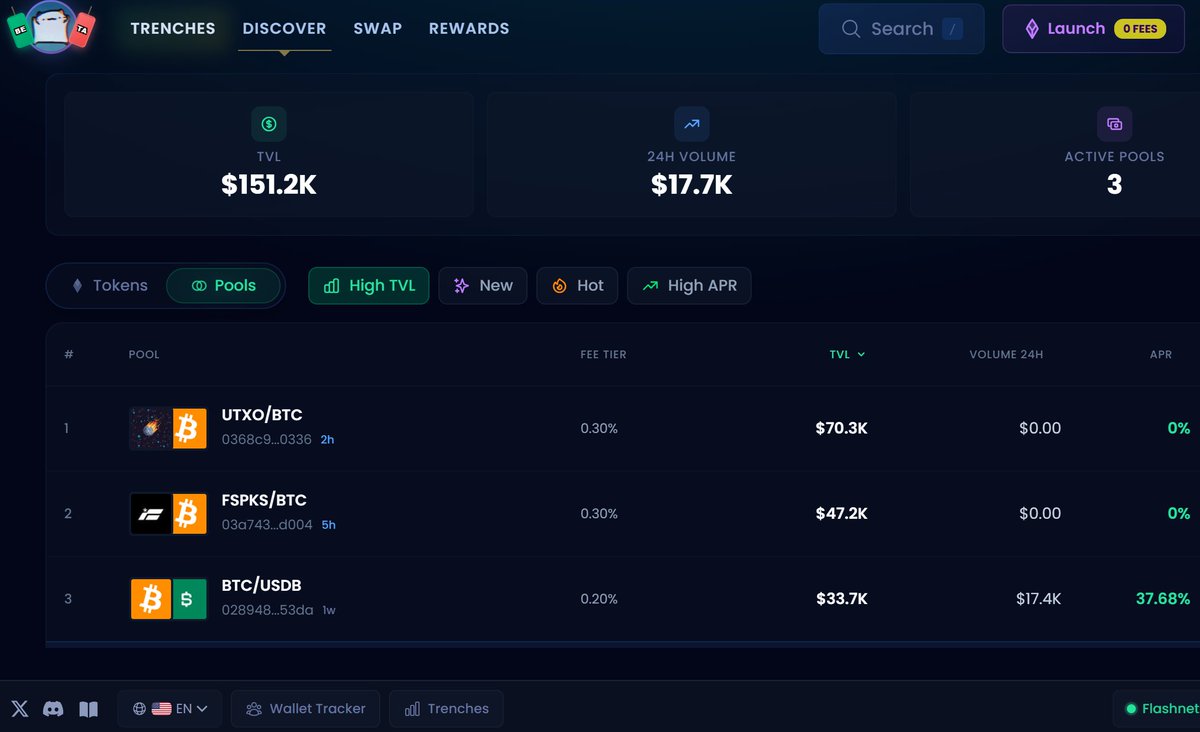Viewport: 1200px width, 732px height.
Task: Click the $151.2K TVL stat
Action: tap(269, 185)
